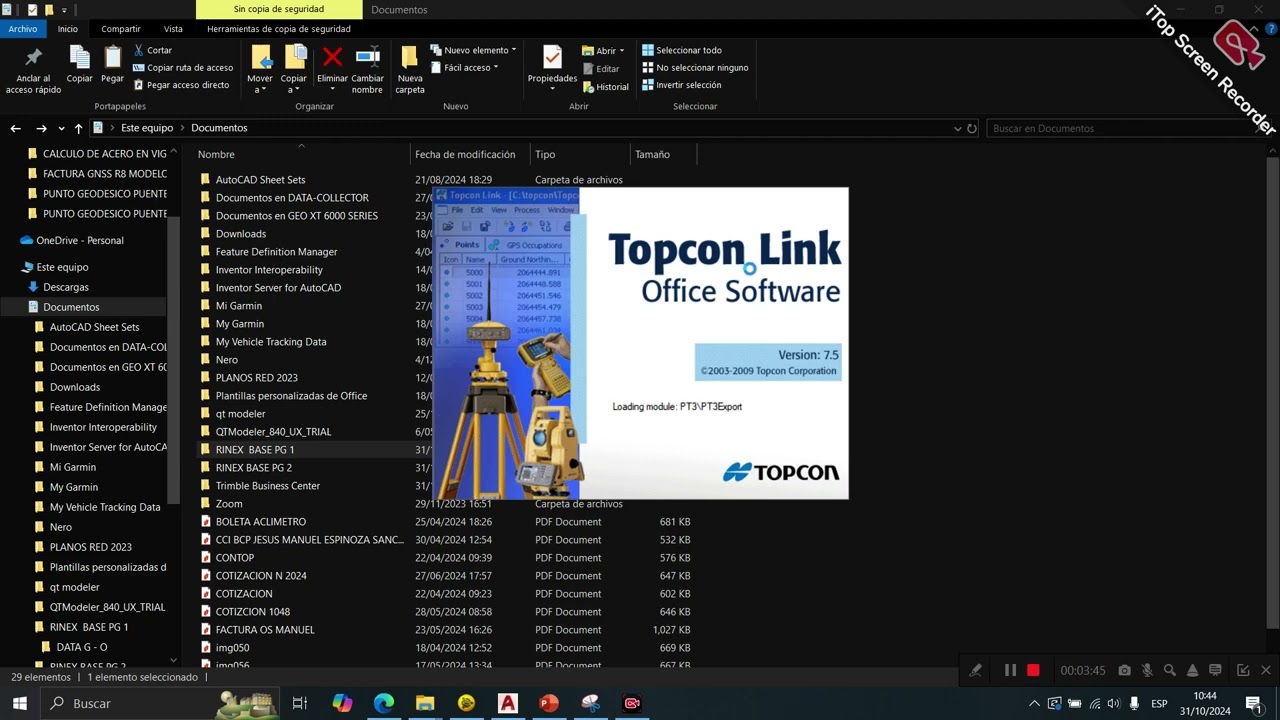
Task: Click the Copiar ribbon icon
Action: [x=79, y=58]
